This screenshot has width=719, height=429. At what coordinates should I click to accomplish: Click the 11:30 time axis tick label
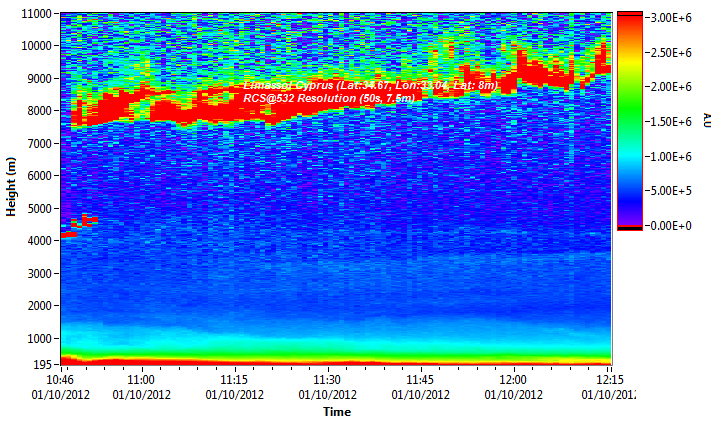[327, 380]
